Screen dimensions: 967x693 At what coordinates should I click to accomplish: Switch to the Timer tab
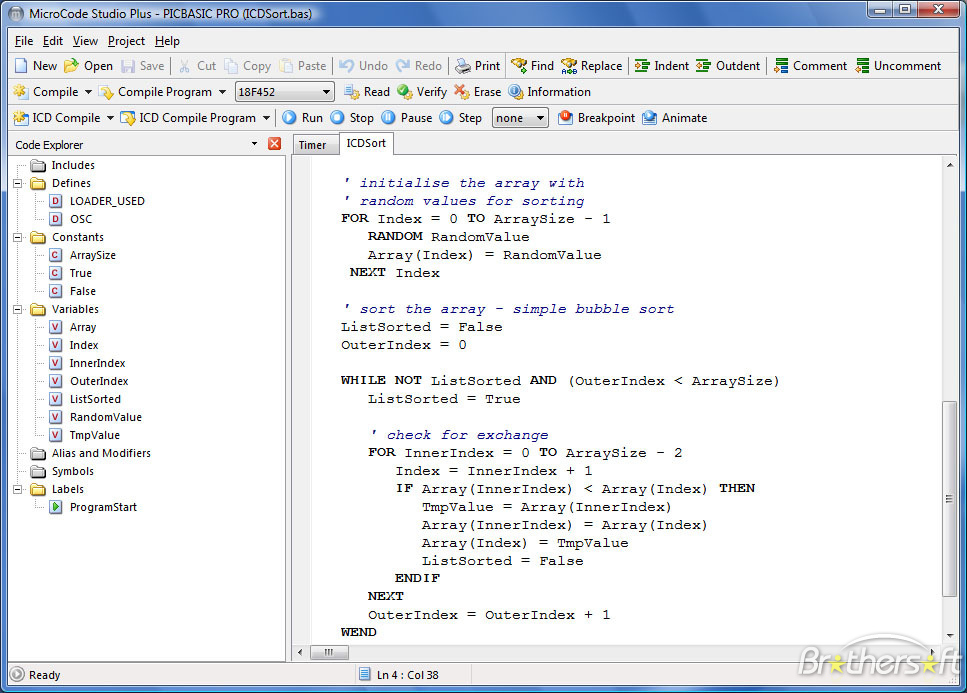[x=315, y=143]
